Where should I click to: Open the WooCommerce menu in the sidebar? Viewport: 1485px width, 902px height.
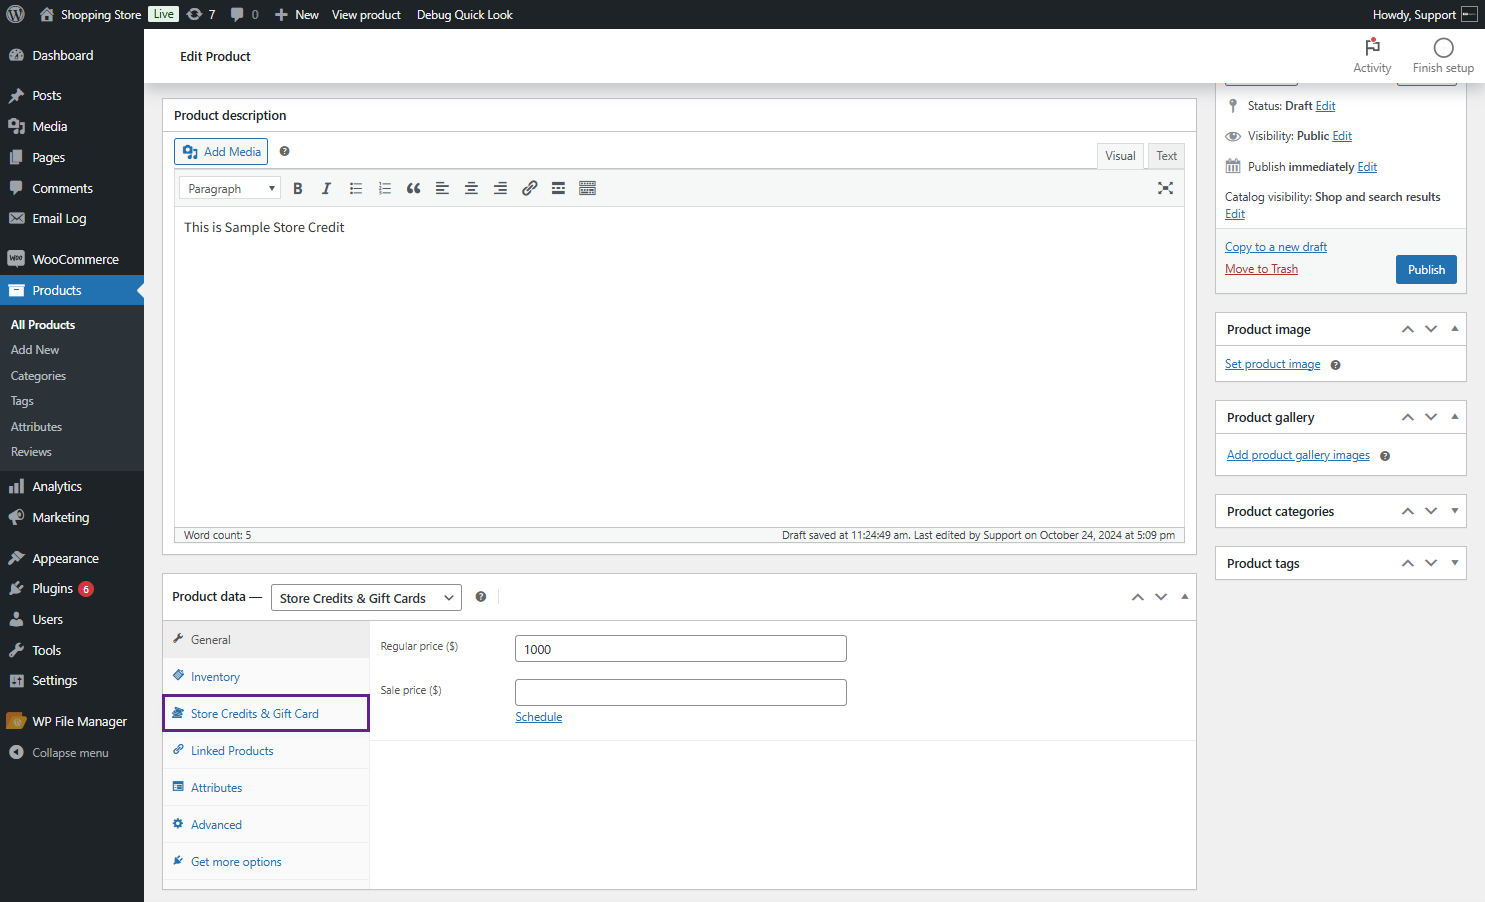click(x=72, y=259)
